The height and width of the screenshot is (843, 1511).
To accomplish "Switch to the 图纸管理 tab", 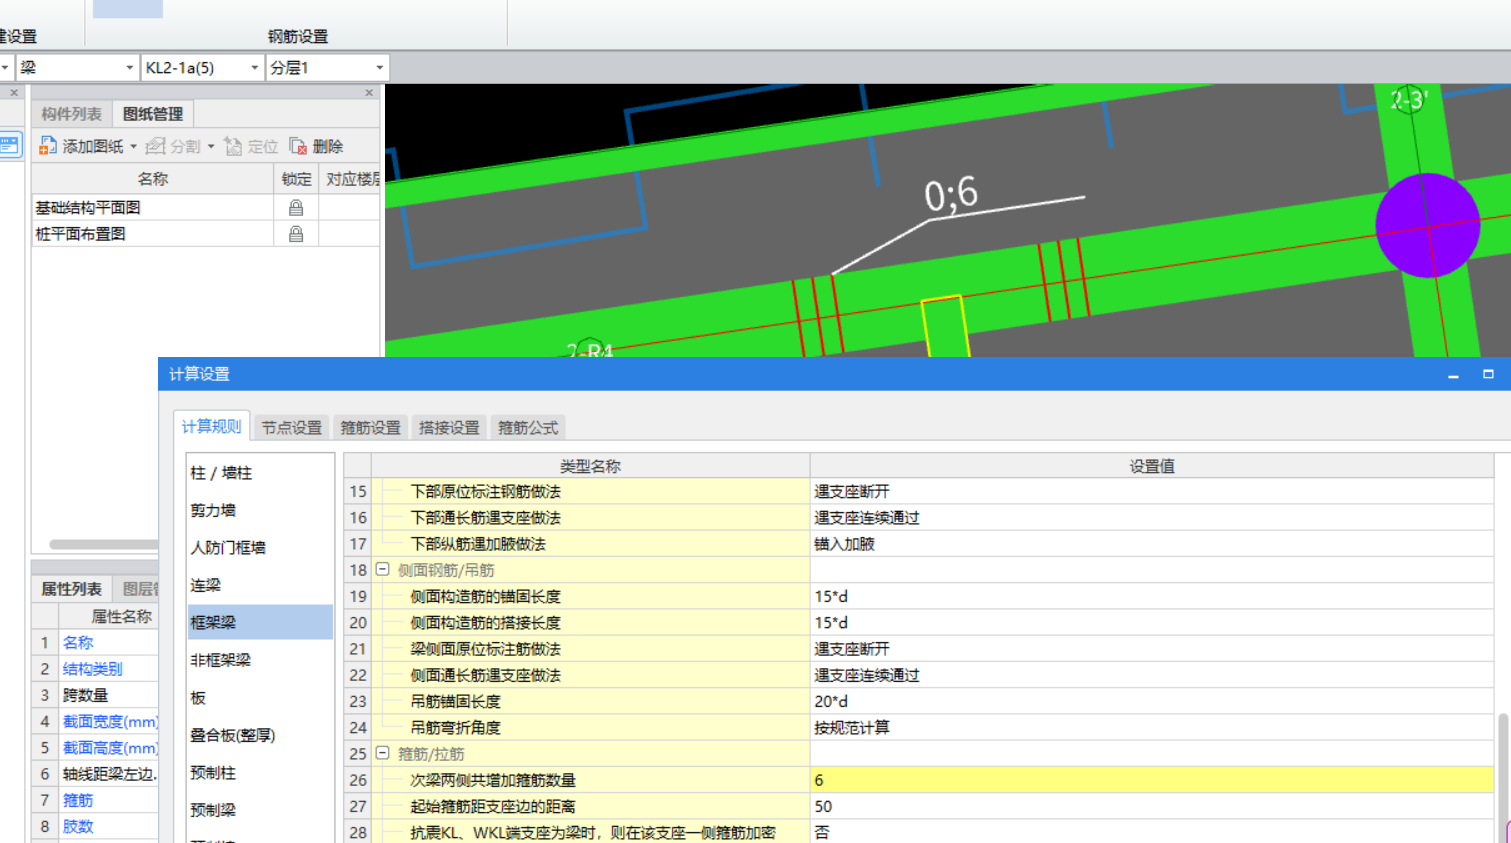I will coord(153,114).
